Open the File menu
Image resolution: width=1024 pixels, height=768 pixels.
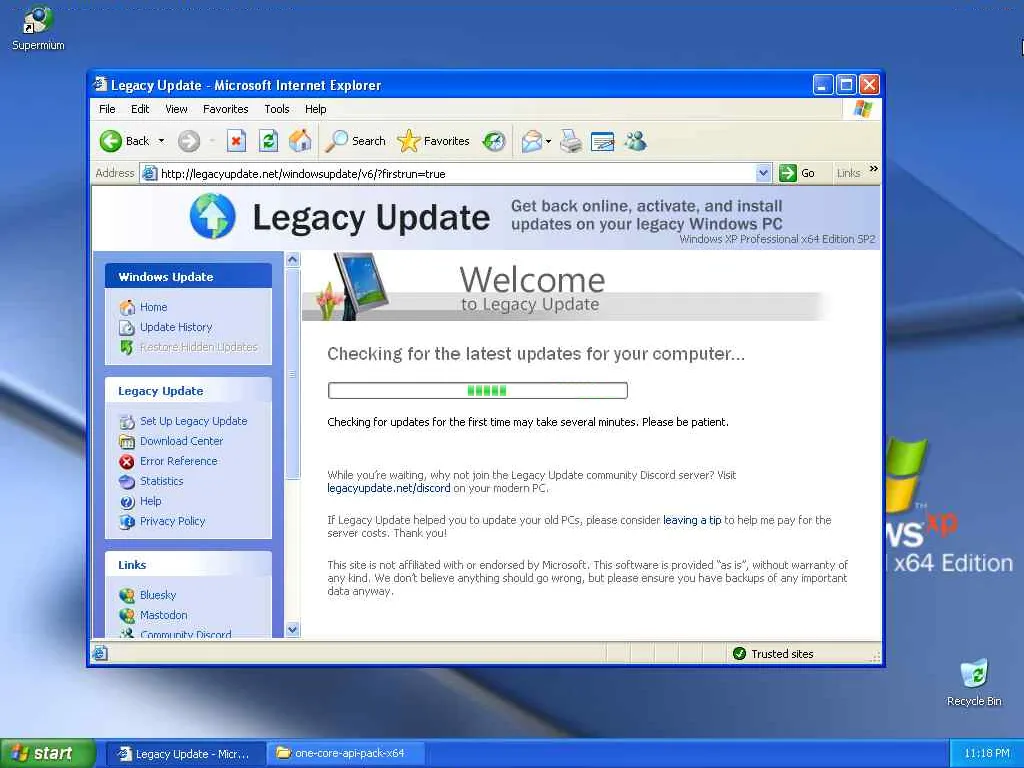(x=107, y=109)
